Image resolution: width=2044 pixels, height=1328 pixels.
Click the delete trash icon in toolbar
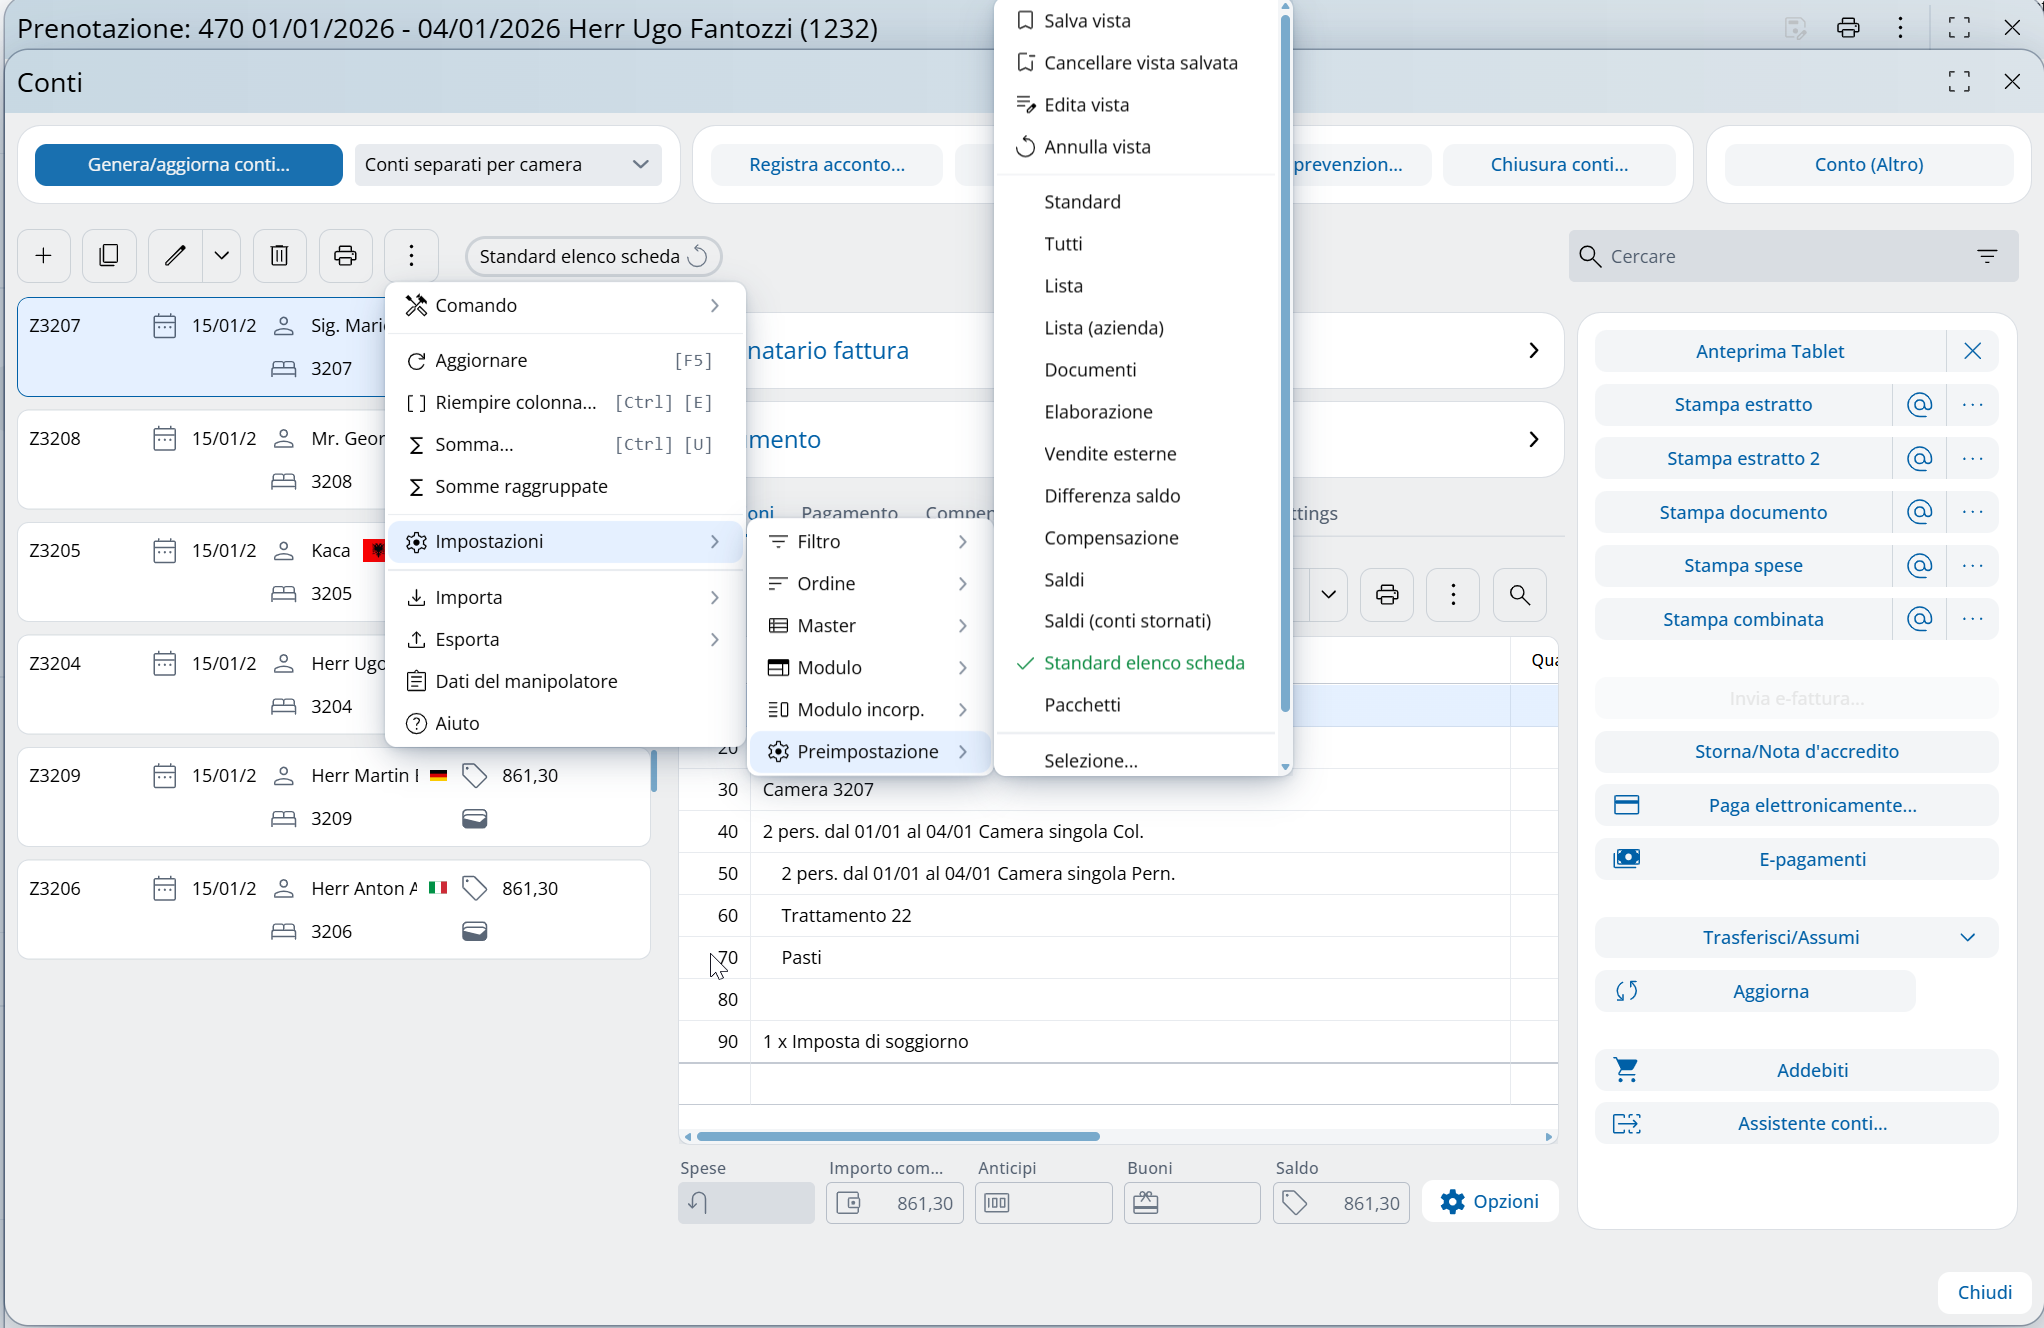point(279,256)
